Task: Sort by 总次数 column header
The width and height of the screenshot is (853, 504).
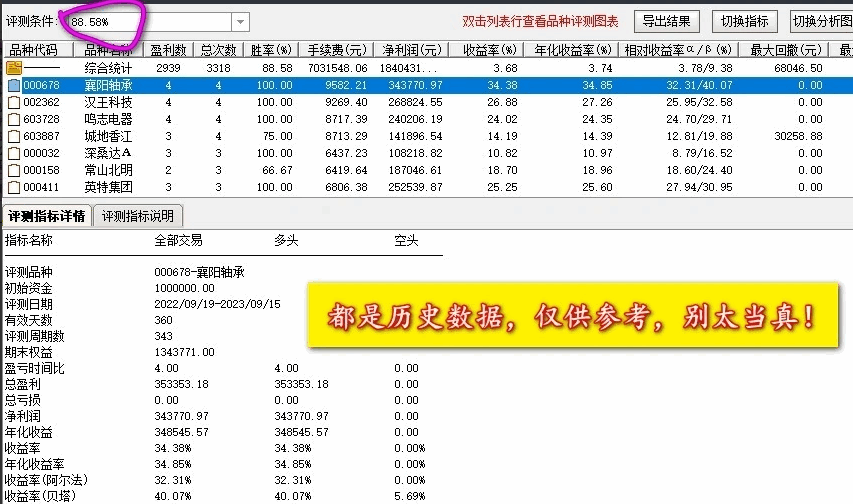Action: [218, 50]
